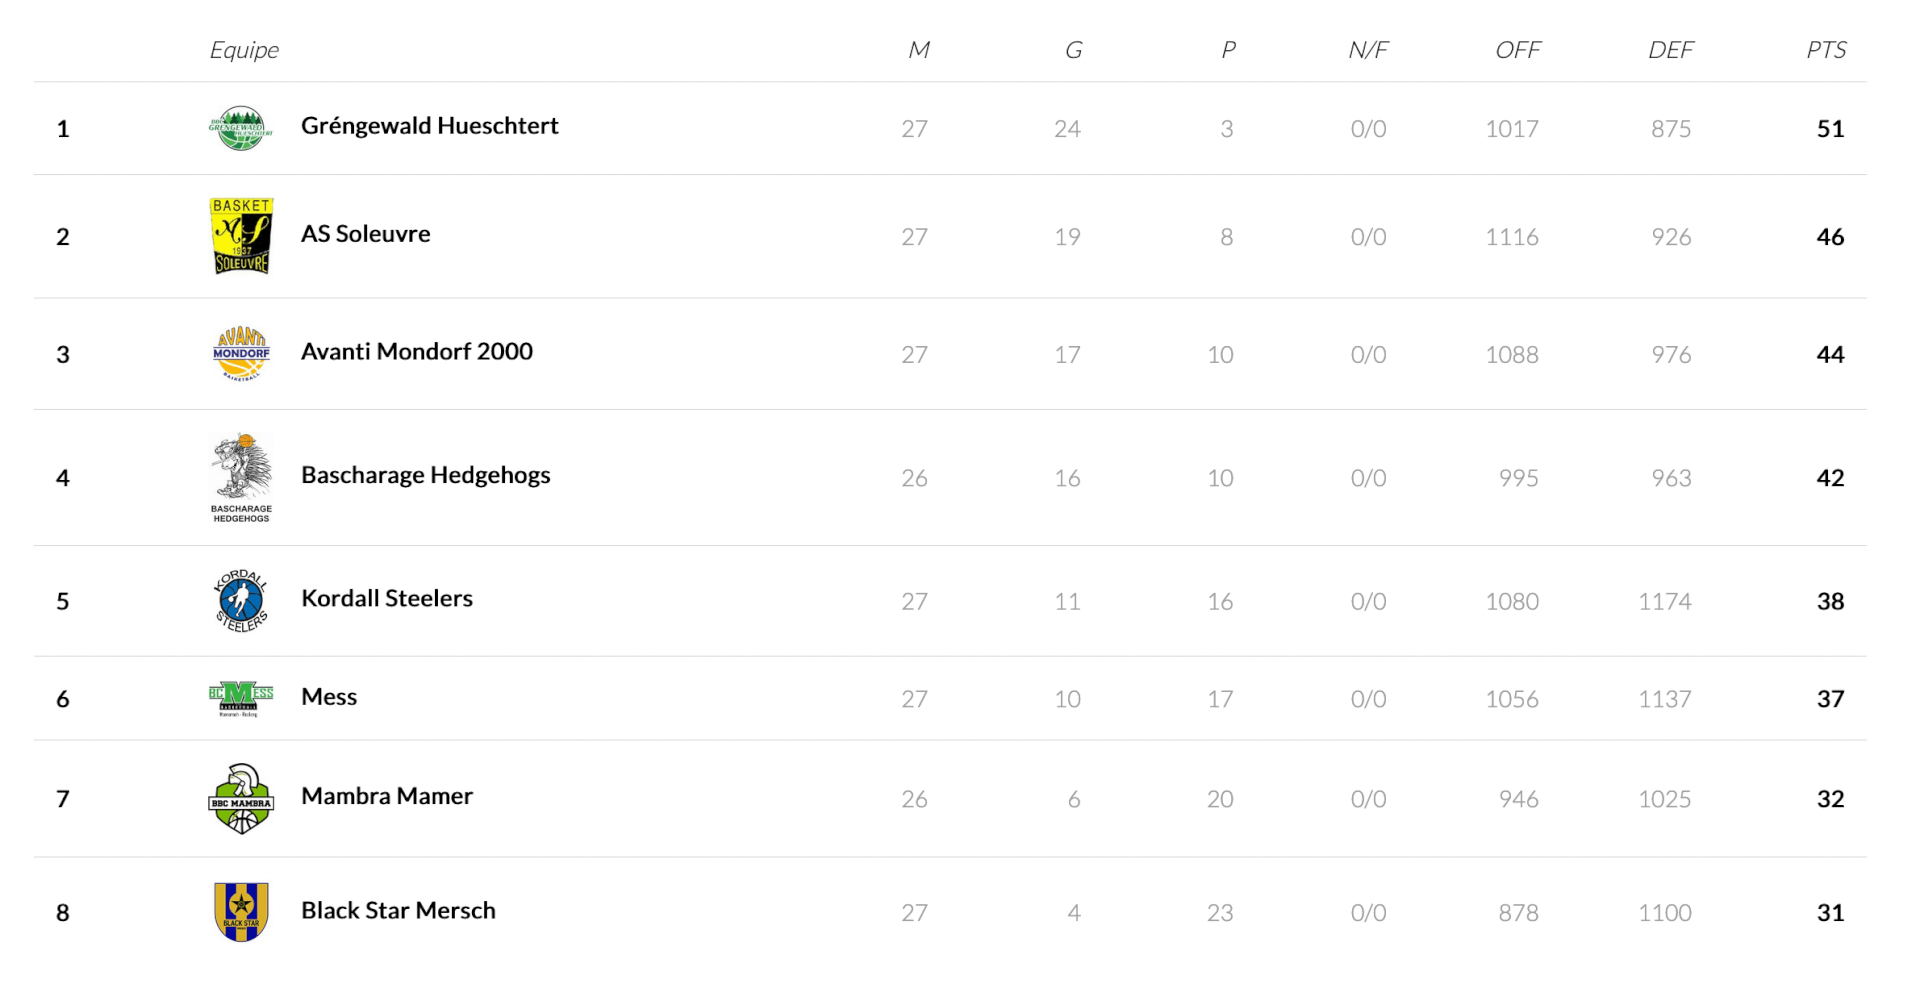Click the AS Soleuvre yellow basket logo
1920x1005 pixels.
[240, 236]
